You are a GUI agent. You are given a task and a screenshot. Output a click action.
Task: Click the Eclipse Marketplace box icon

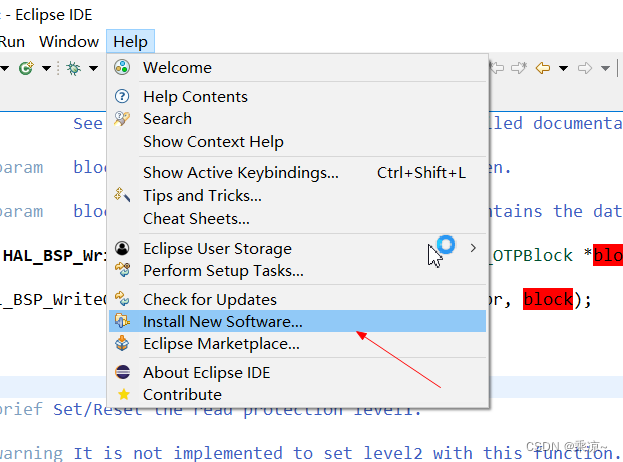[122, 343]
